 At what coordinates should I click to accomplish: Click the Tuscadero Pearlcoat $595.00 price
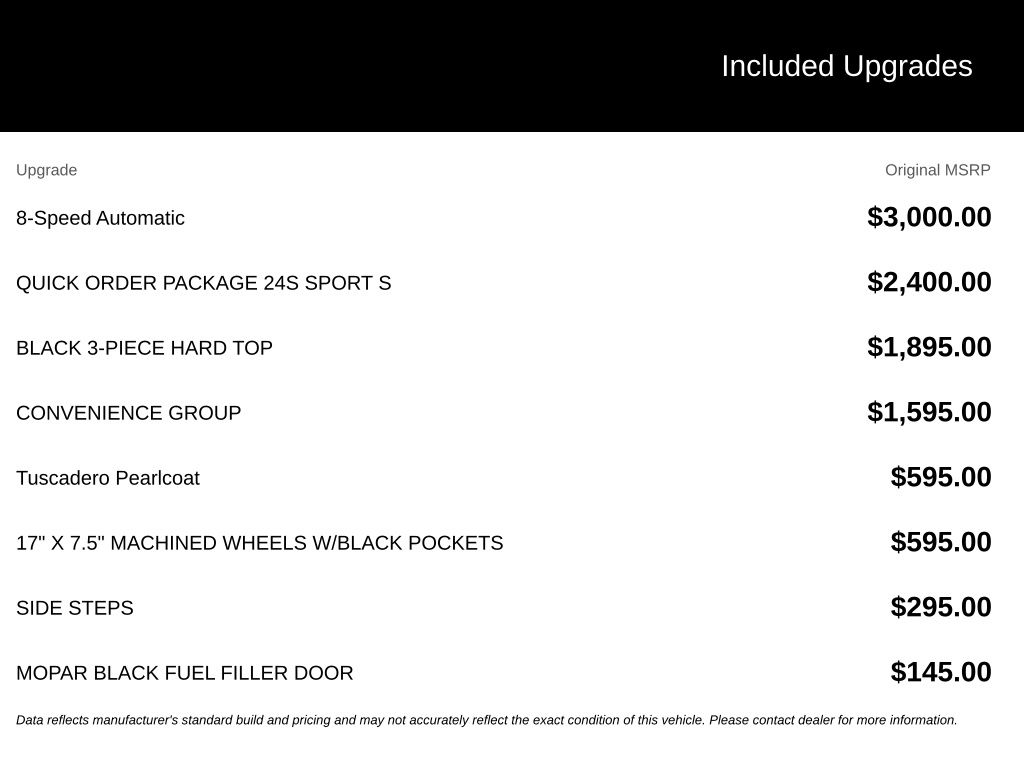tap(940, 477)
